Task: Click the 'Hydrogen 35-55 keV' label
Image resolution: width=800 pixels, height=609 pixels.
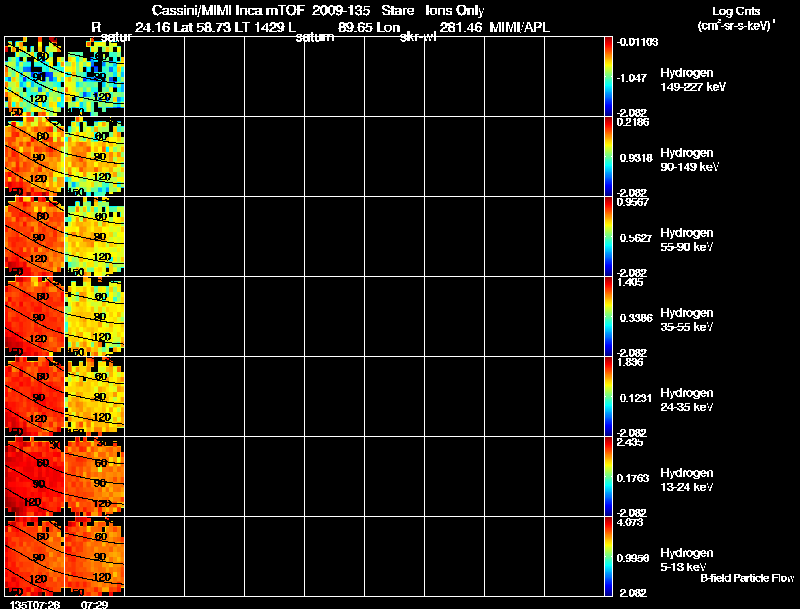Action: click(687, 320)
